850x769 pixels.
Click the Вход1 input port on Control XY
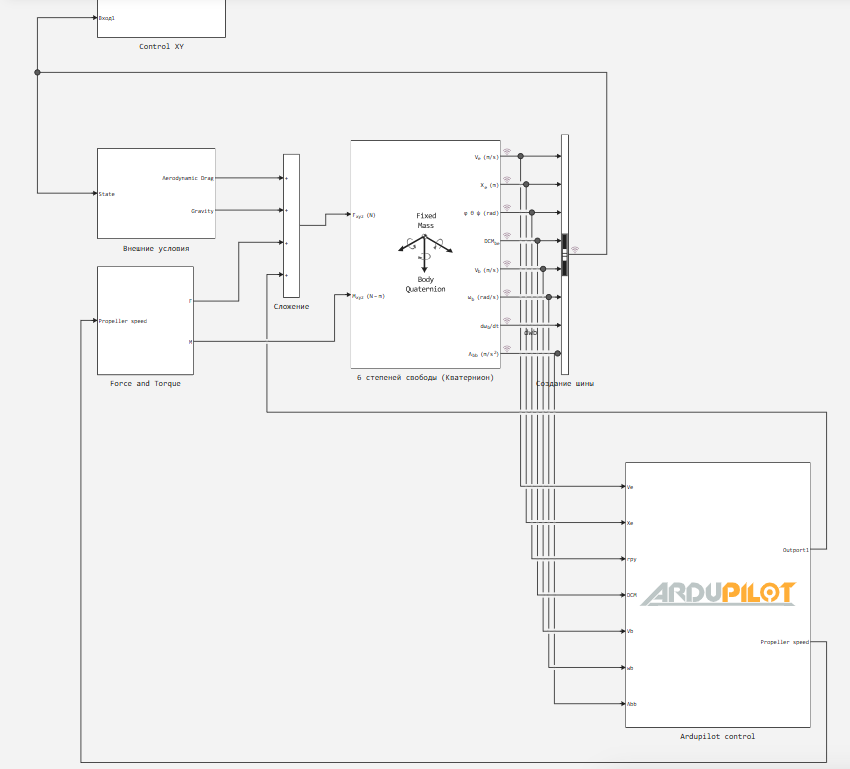coord(107,18)
